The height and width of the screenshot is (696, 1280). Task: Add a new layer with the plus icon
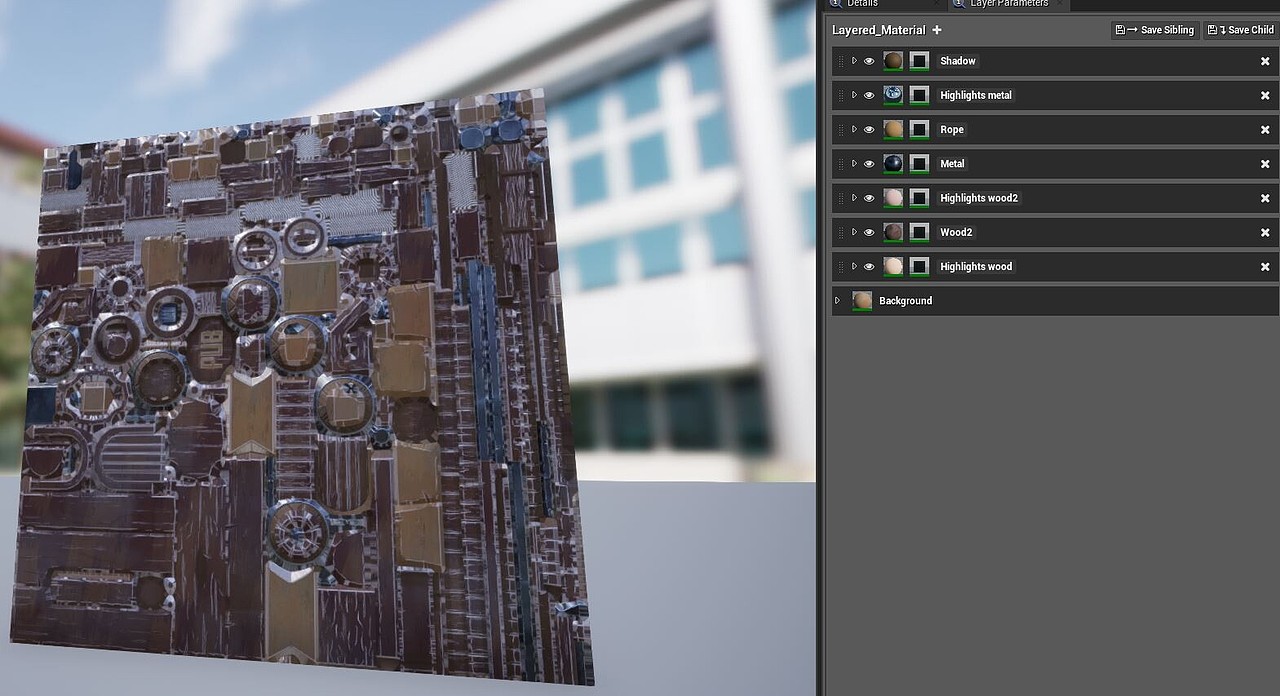(x=937, y=30)
